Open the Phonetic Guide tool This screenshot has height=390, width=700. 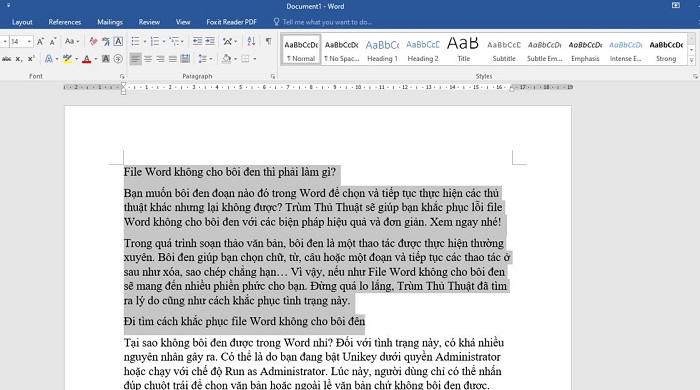106,41
